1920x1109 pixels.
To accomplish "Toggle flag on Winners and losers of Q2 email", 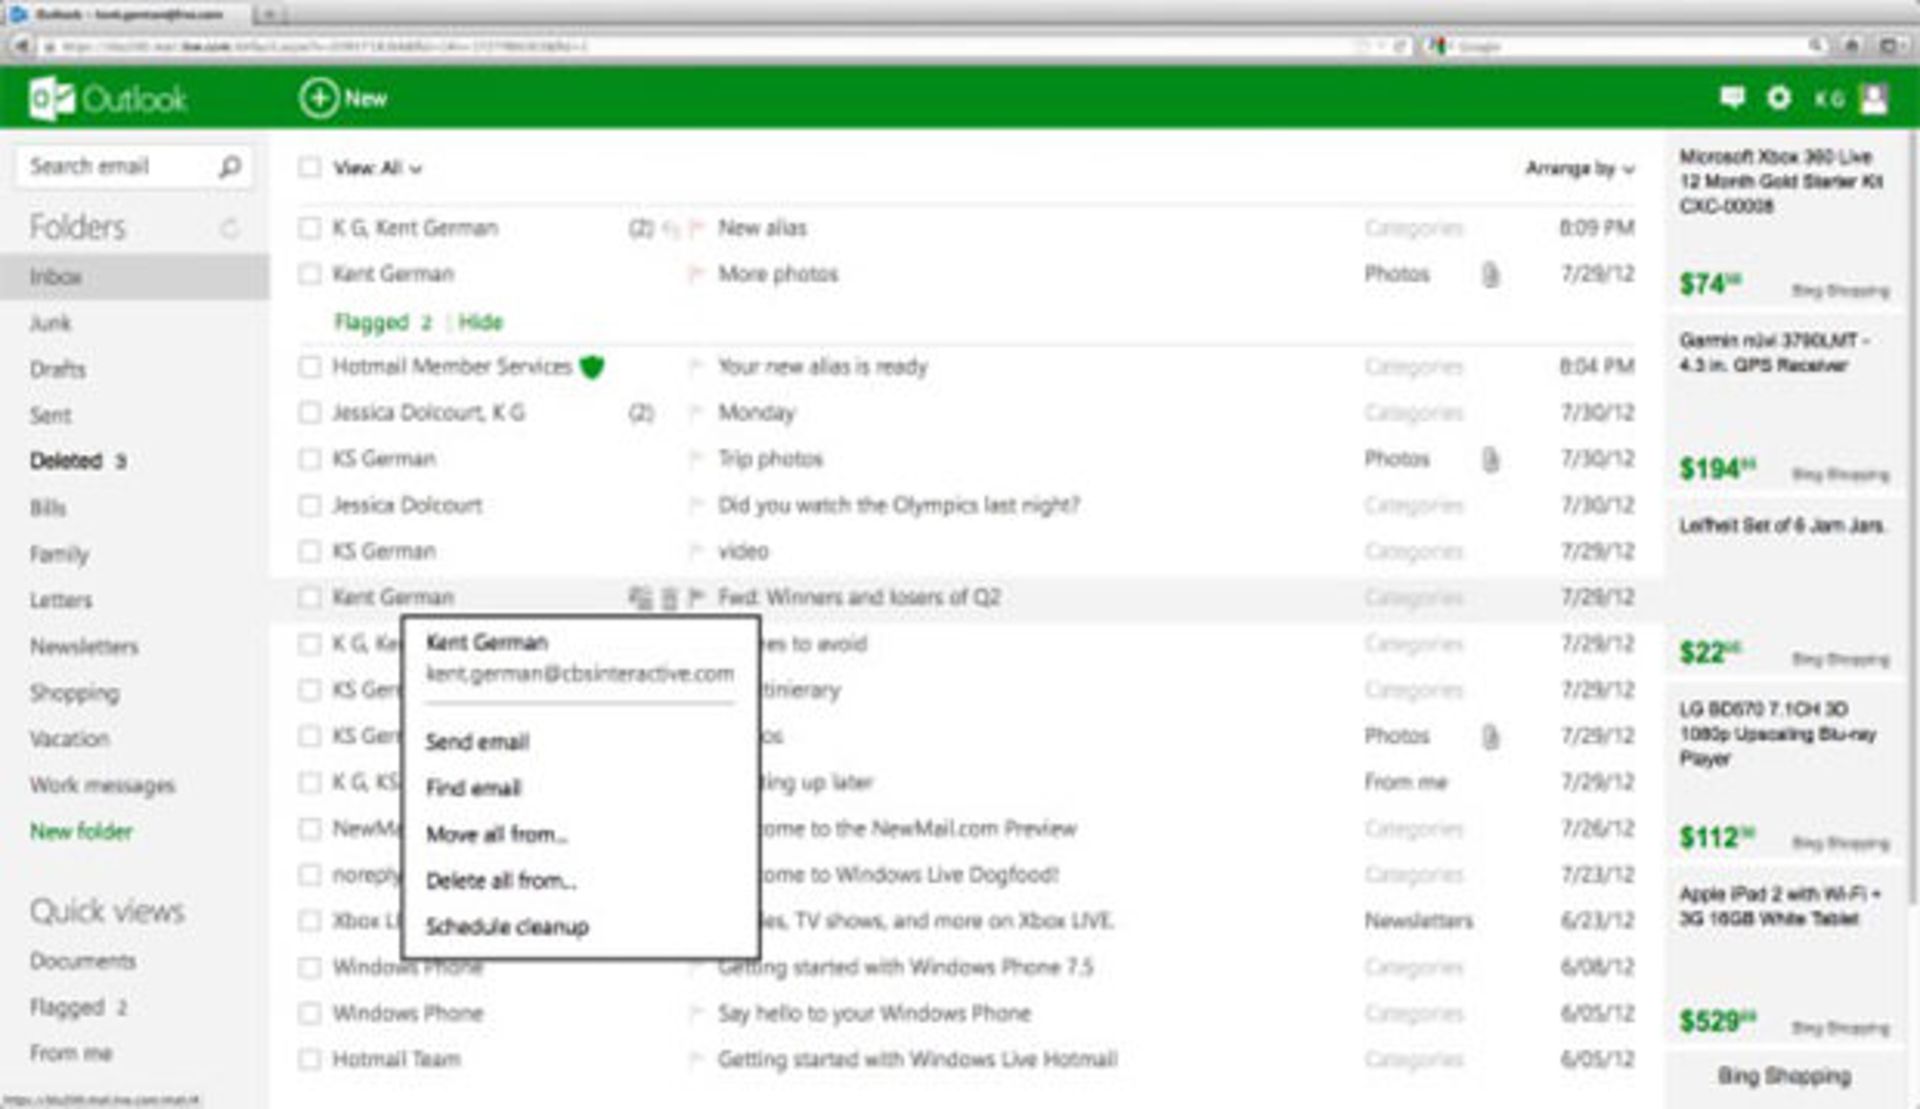I will [697, 597].
